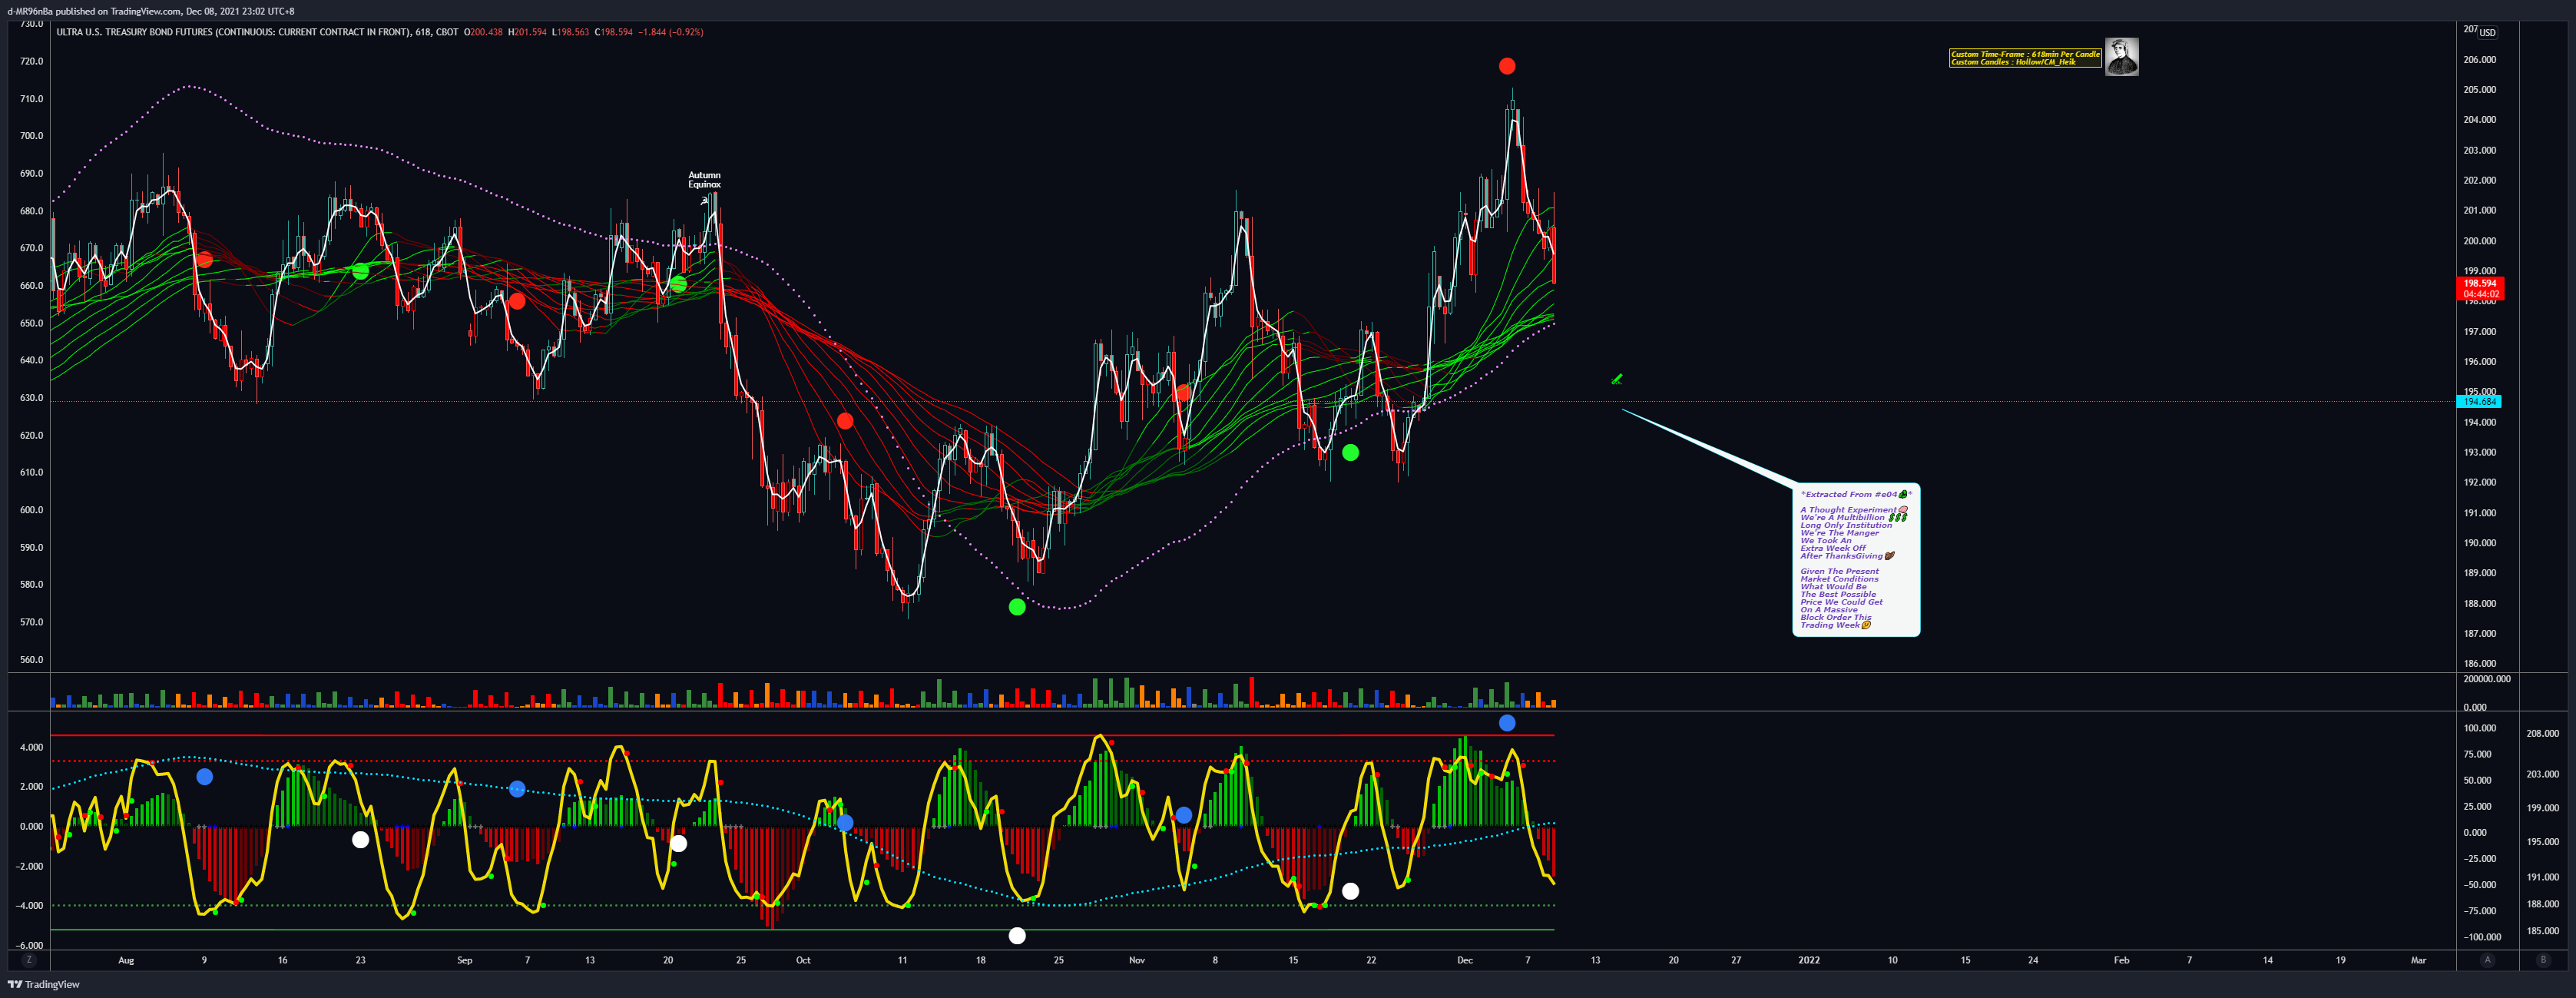Image resolution: width=2576 pixels, height=998 pixels.
Task: Click the cyan 194.684 price level label
Action: (x=2478, y=402)
